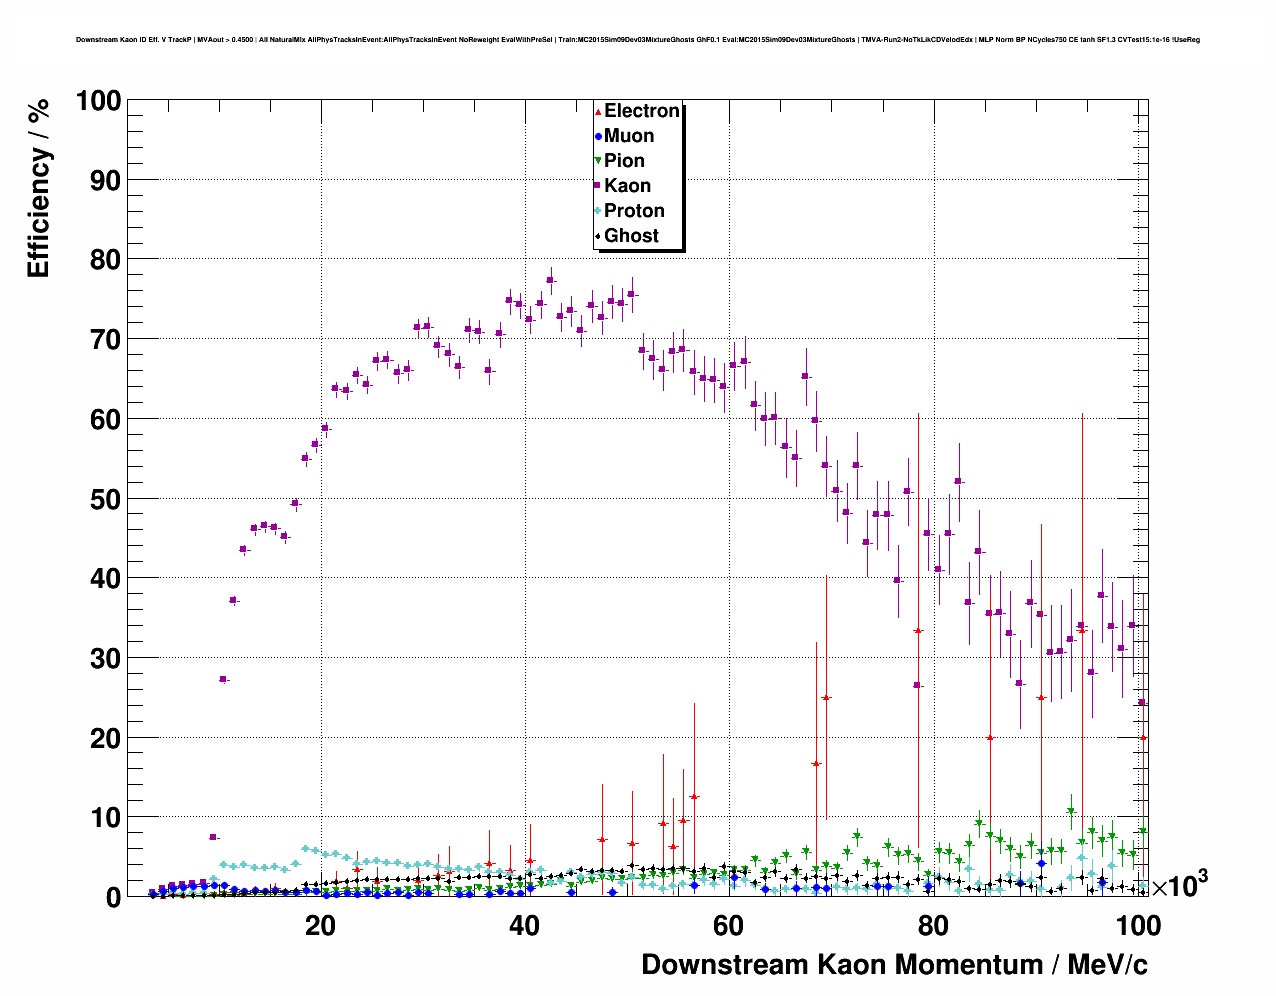The width and height of the screenshot is (1276, 996).
Task: Click the Momentum axis tick label '80'
Action: click(933, 926)
